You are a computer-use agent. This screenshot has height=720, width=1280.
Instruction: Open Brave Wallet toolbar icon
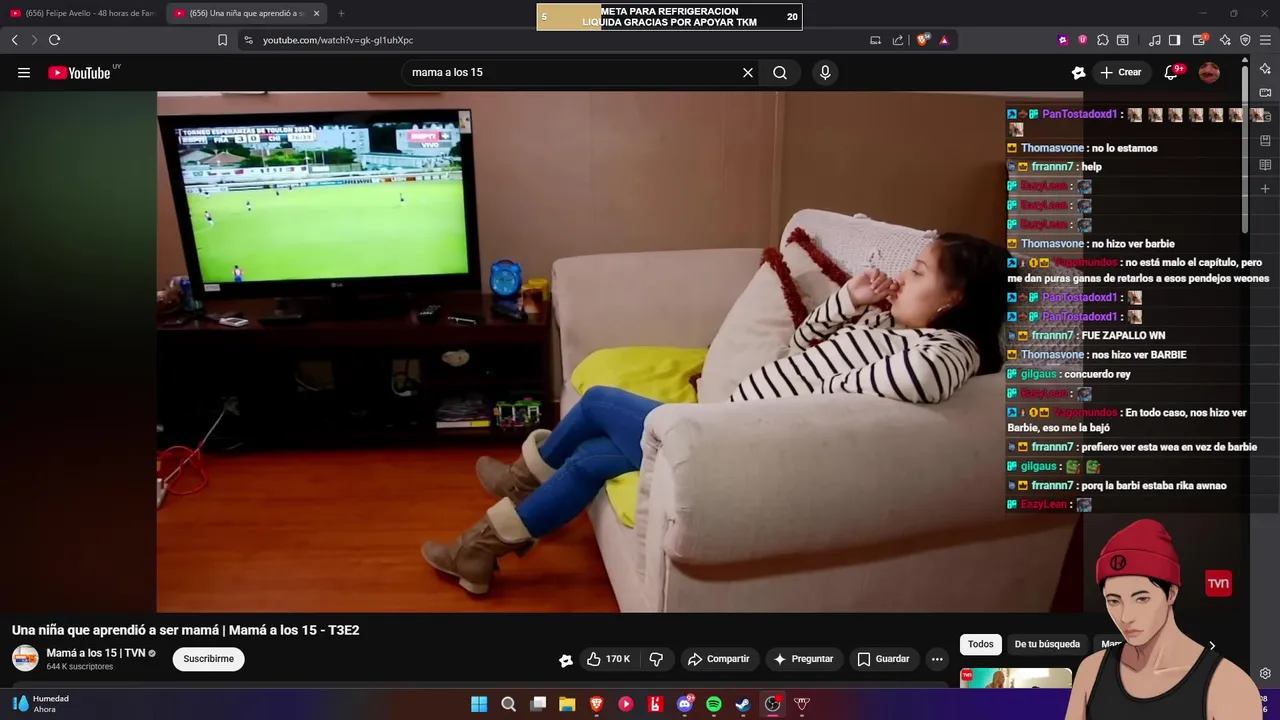(1200, 40)
